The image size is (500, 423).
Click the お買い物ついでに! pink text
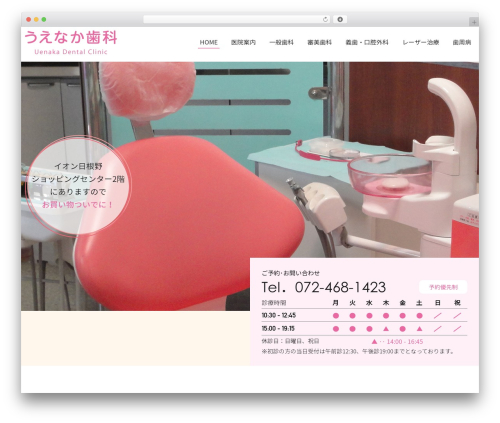click(78, 205)
